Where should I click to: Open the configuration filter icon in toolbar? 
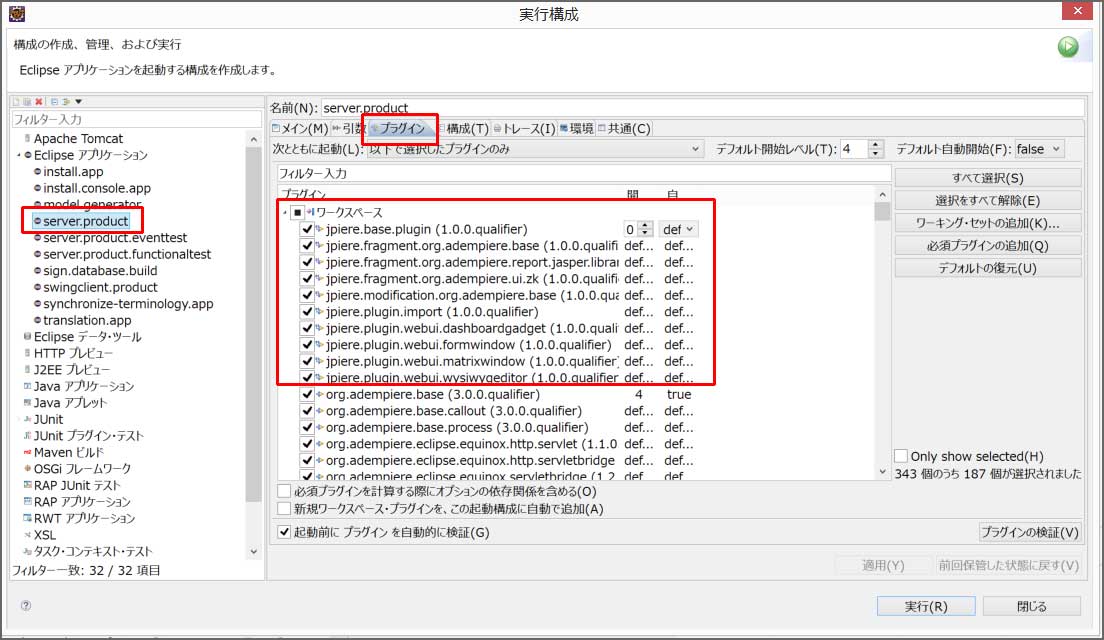[x=66, y=102]
